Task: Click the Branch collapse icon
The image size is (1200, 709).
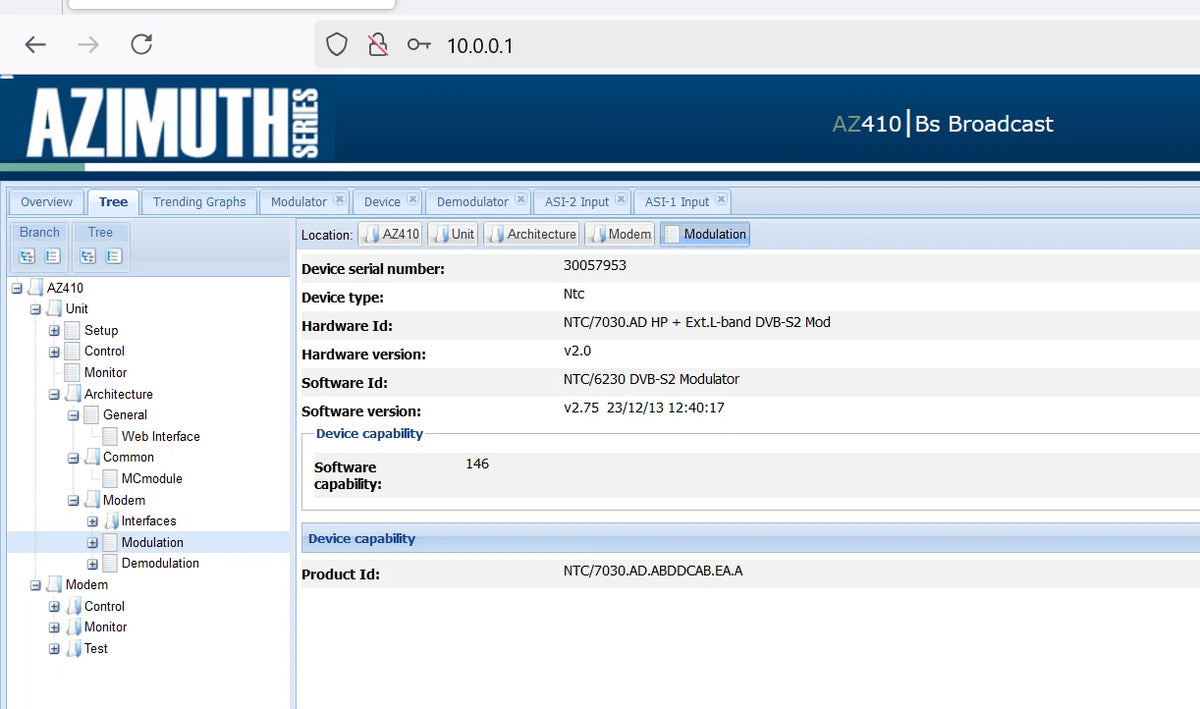Action: coord(53,256)
